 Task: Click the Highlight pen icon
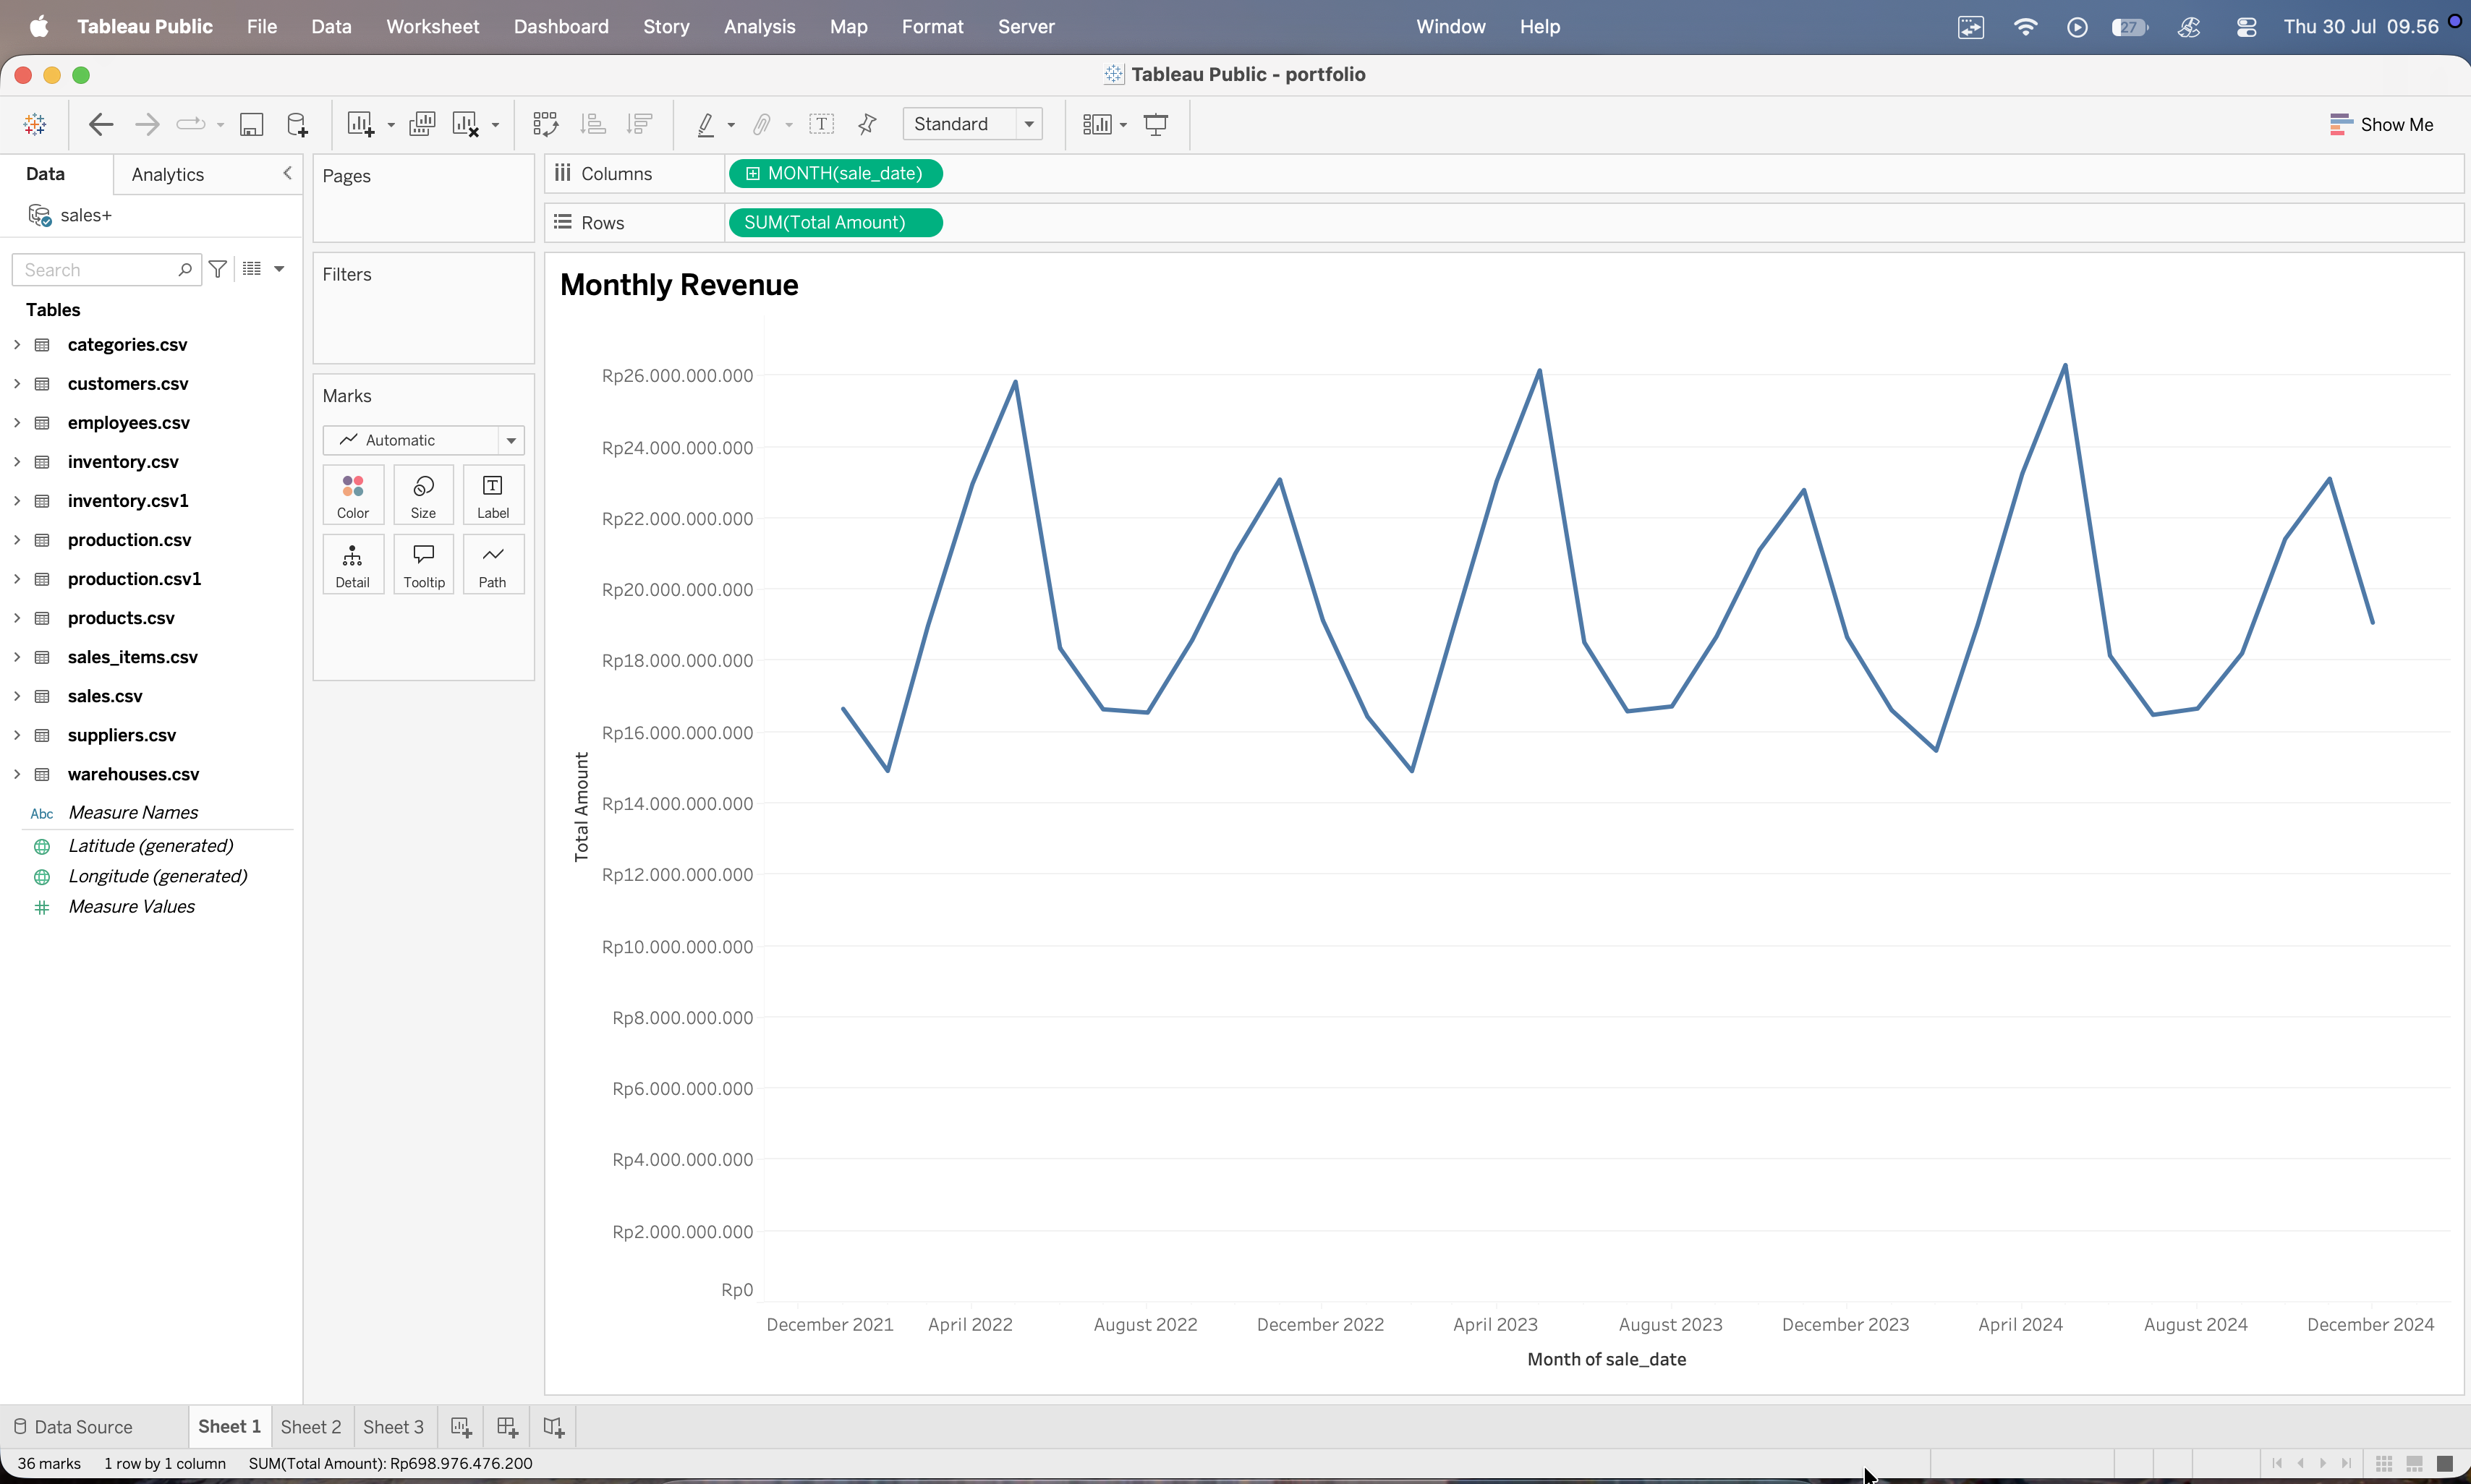706,124
